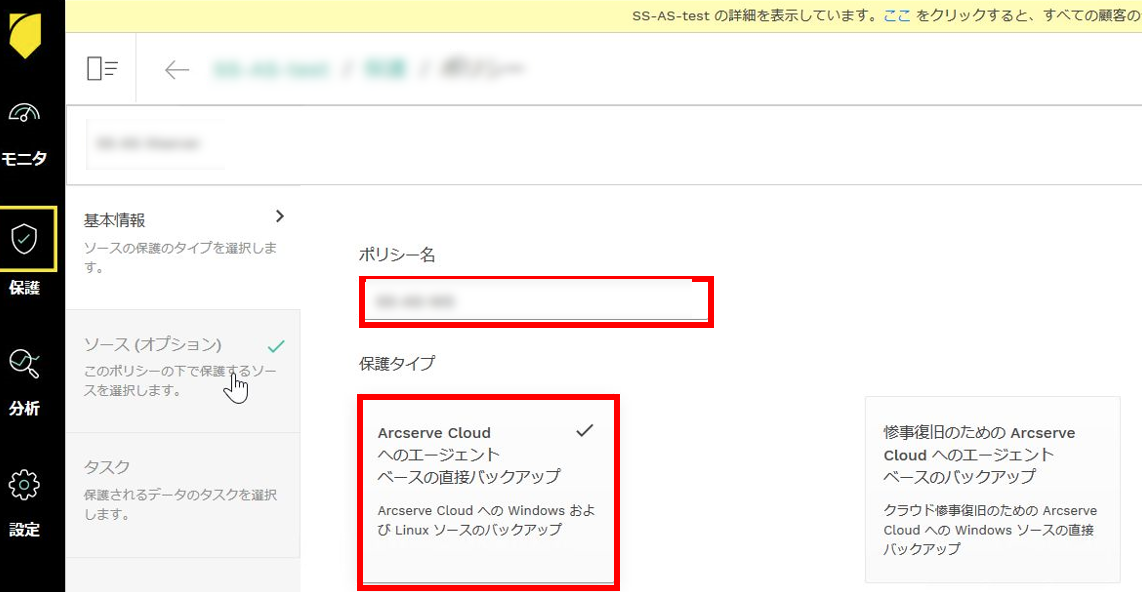
Task: Click the Arcserve shield logo
Action: 25,35
